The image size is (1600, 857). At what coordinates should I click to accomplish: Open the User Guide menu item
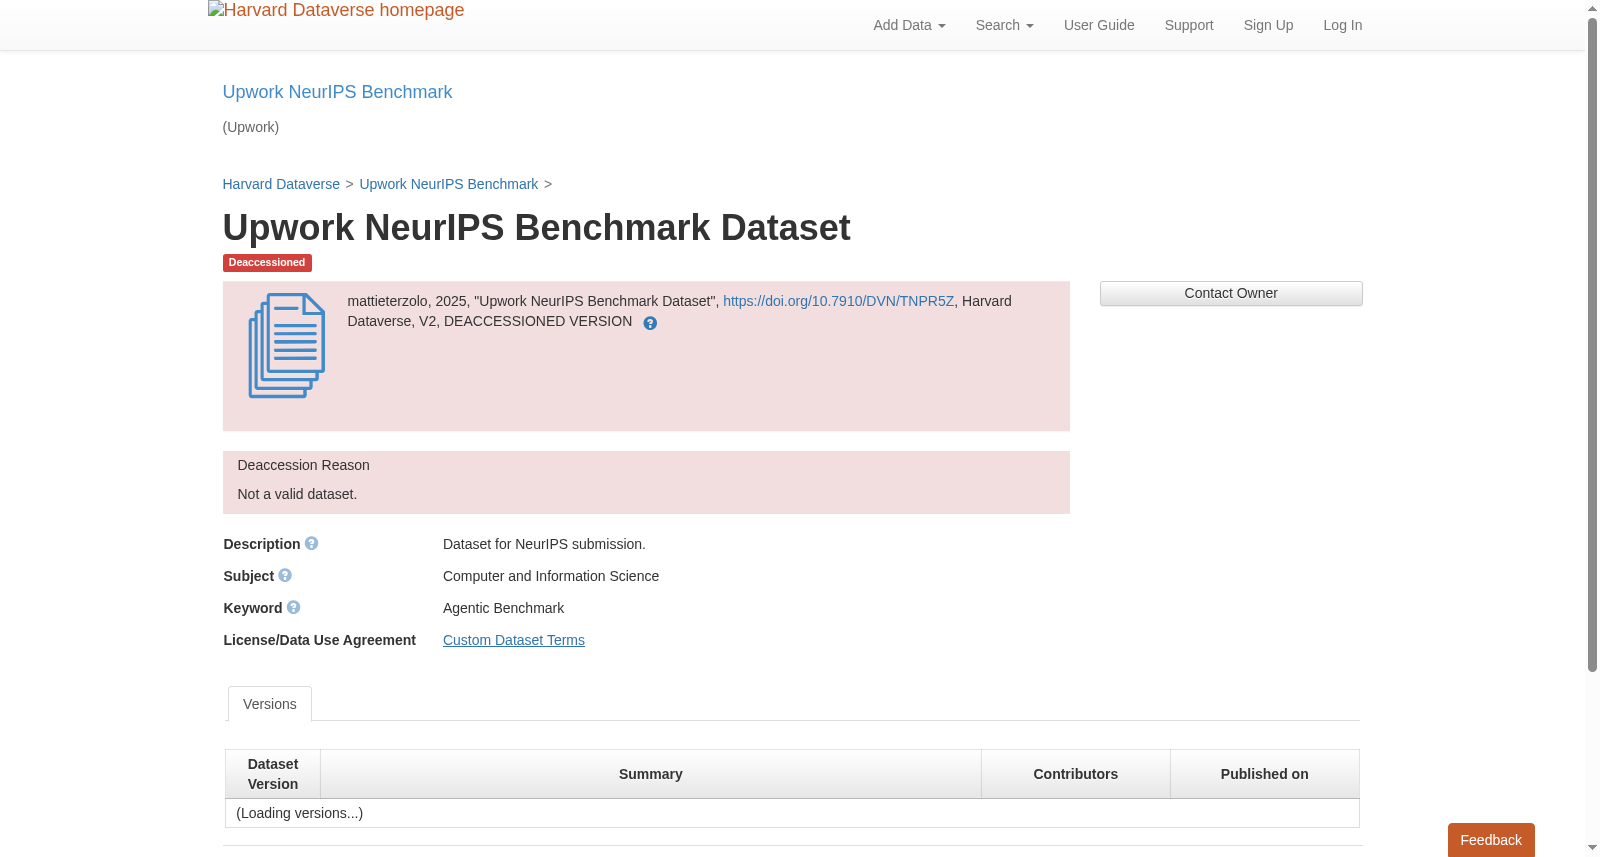tap(1099, 25)
